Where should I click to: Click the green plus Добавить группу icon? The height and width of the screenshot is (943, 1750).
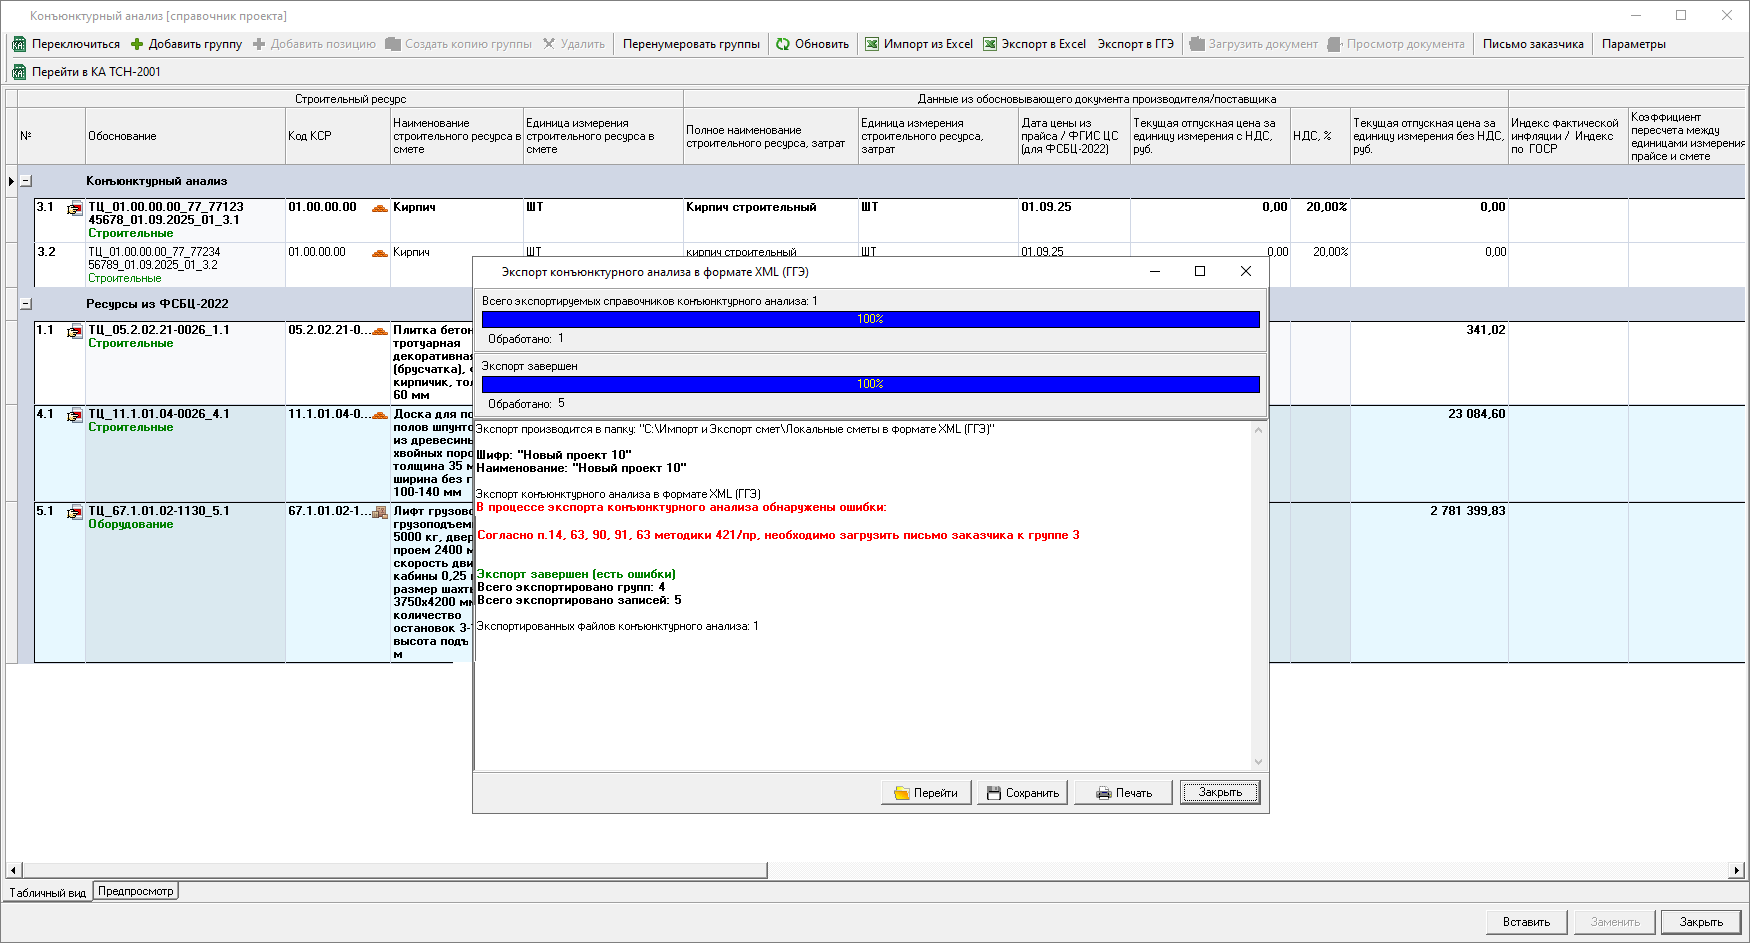[x=137, y=44]
